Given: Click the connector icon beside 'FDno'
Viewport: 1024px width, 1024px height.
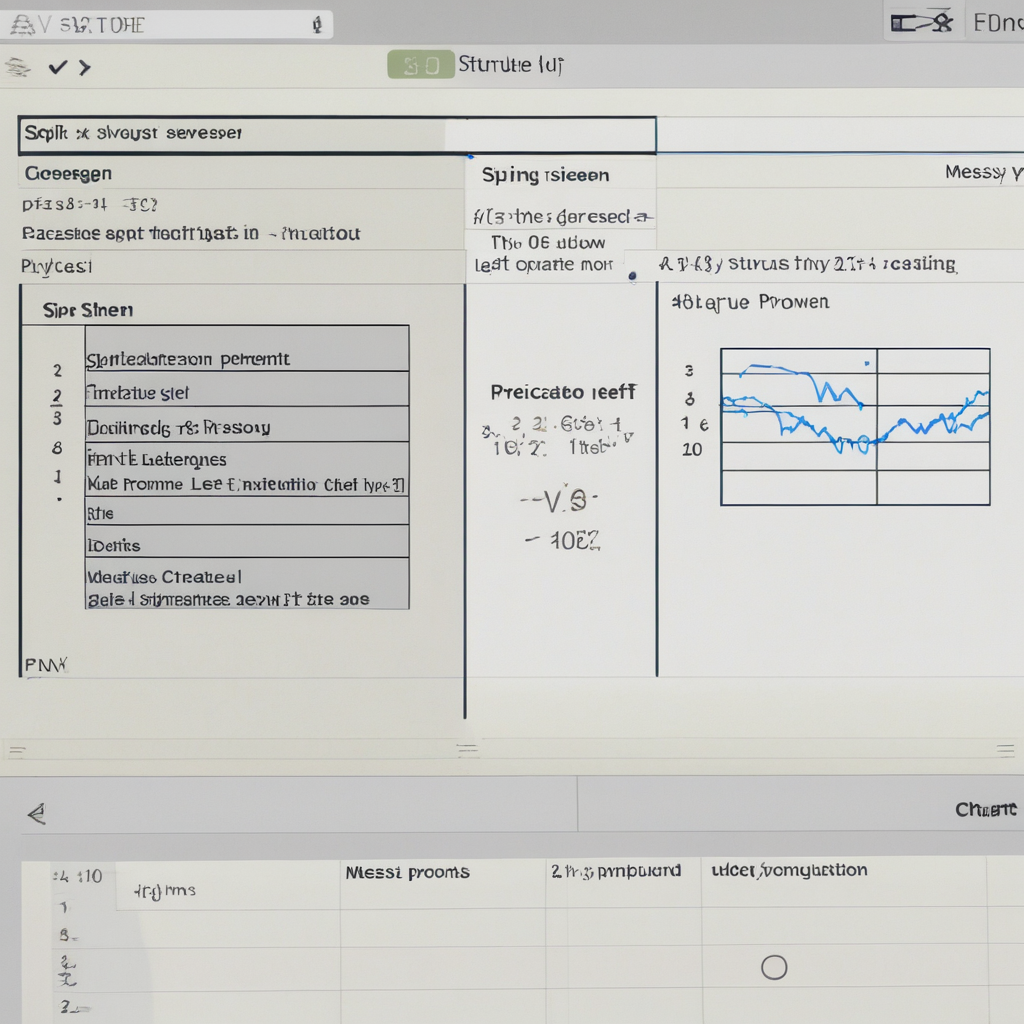Looking at the screenshot, I should pos(921,23).
